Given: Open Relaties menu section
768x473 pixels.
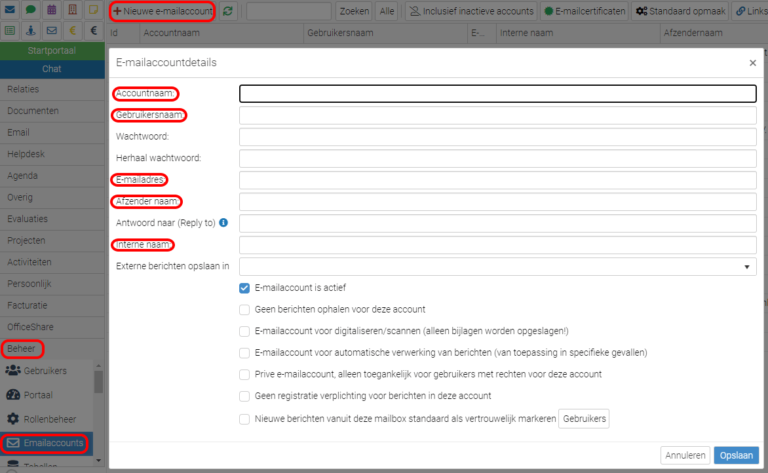Looking at the screenshot, I should pyautogui.click(x=52, y=89).
